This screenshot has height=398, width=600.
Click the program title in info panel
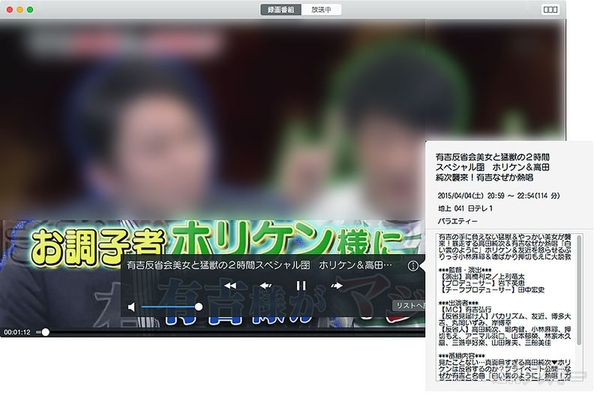pos(493,167)
